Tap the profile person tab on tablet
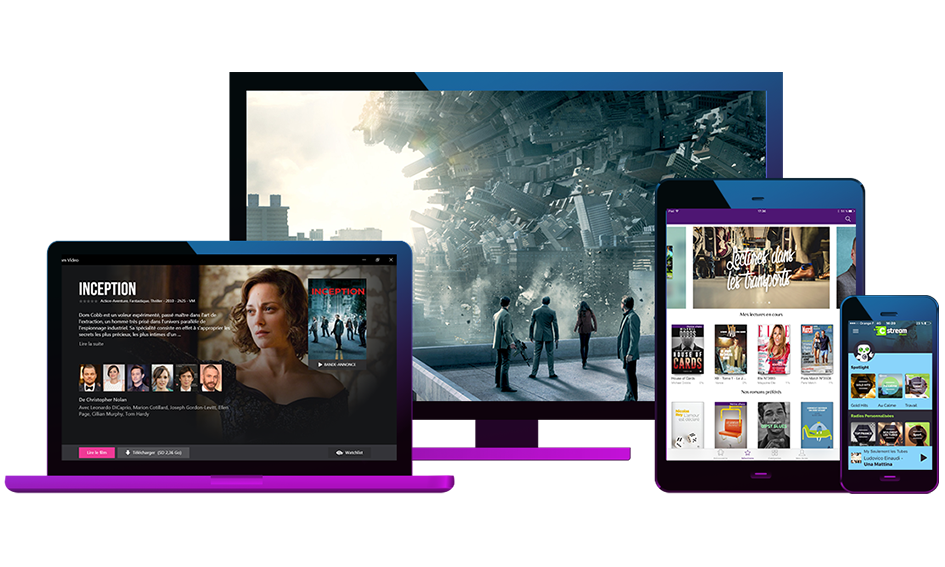The image size is (945, 567). (x=802, y=454)
